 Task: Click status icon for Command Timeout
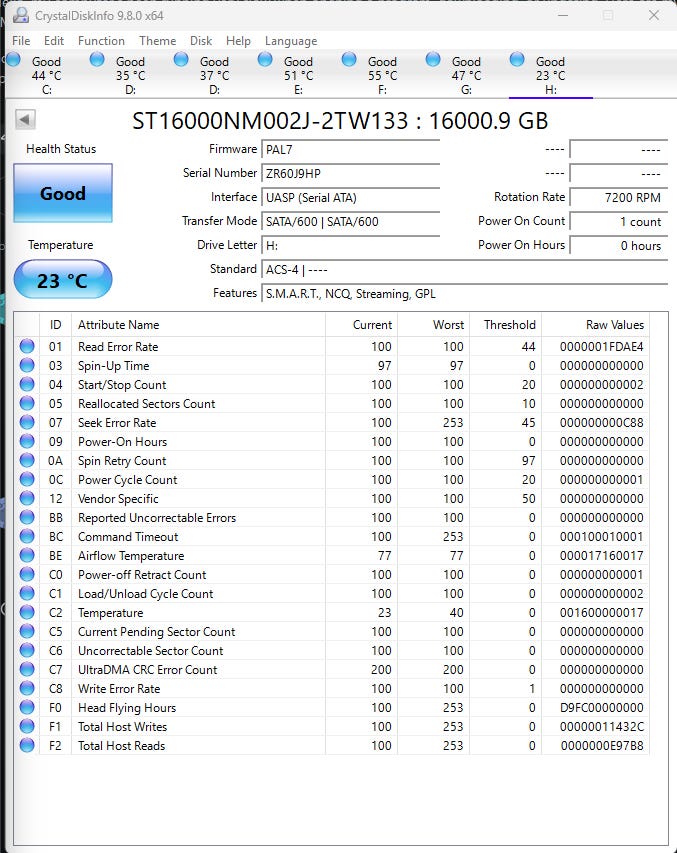[27, 536]
